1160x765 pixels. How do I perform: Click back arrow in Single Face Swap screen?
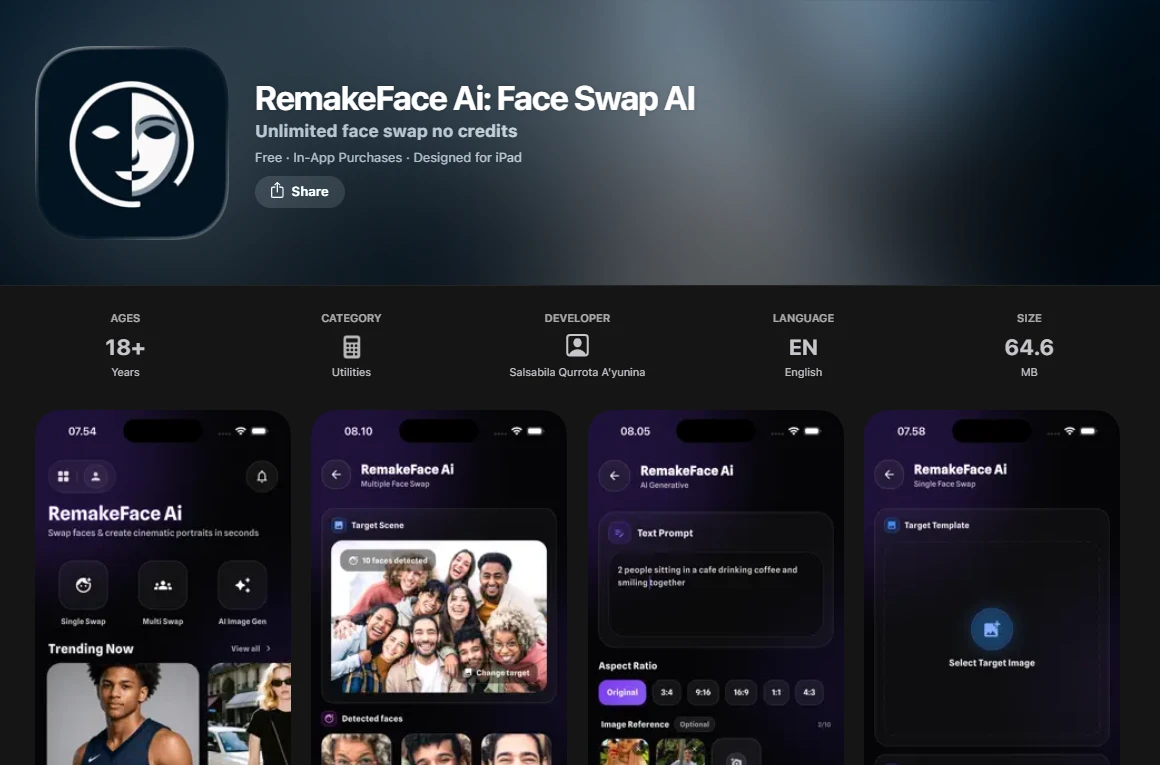point(889,475)
